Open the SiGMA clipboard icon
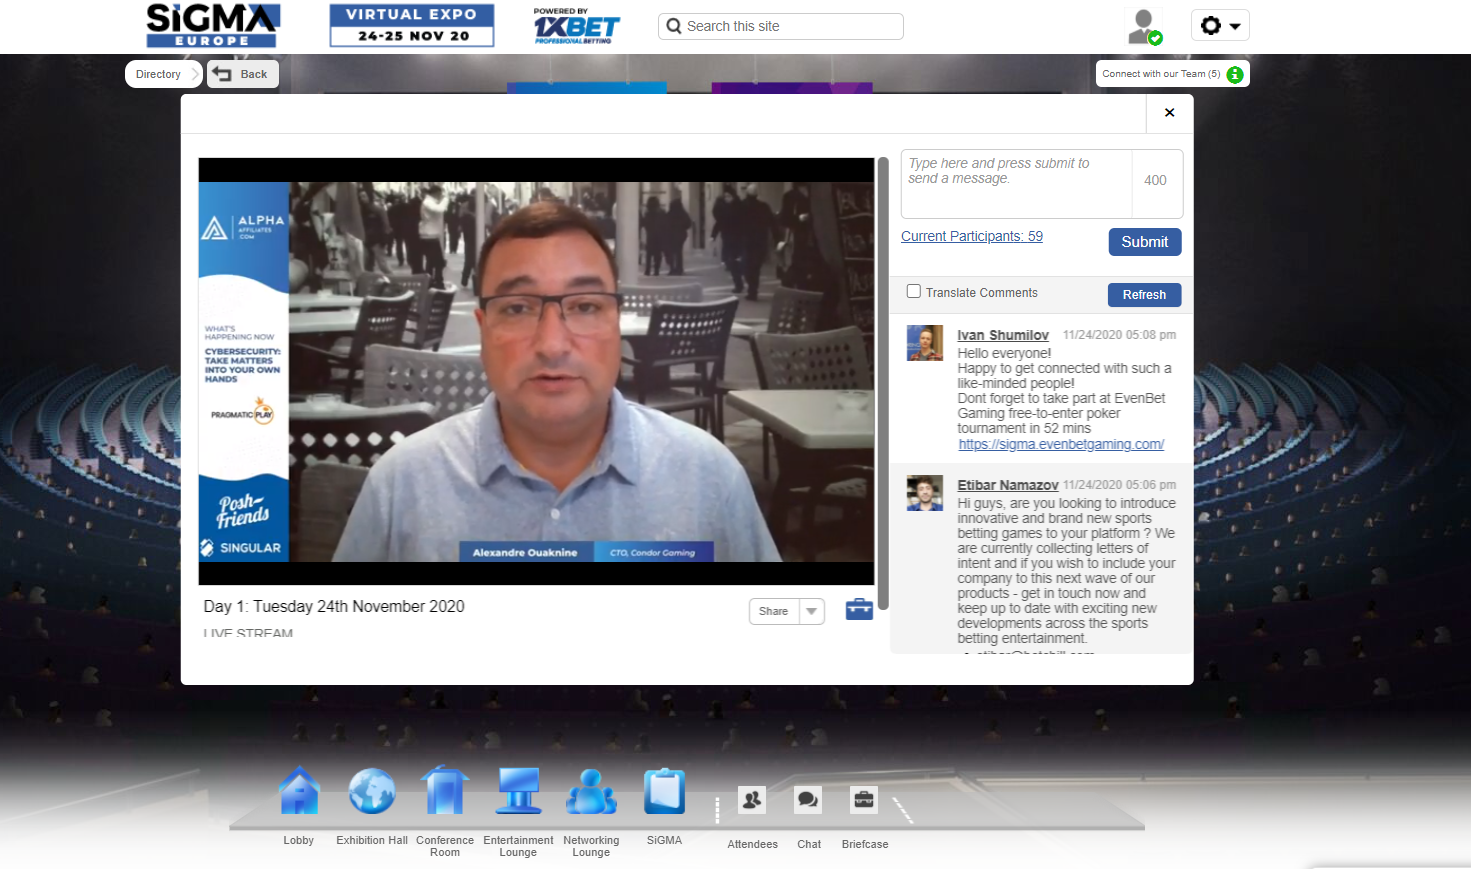1471x869 pixels. [x=664, y=791]
